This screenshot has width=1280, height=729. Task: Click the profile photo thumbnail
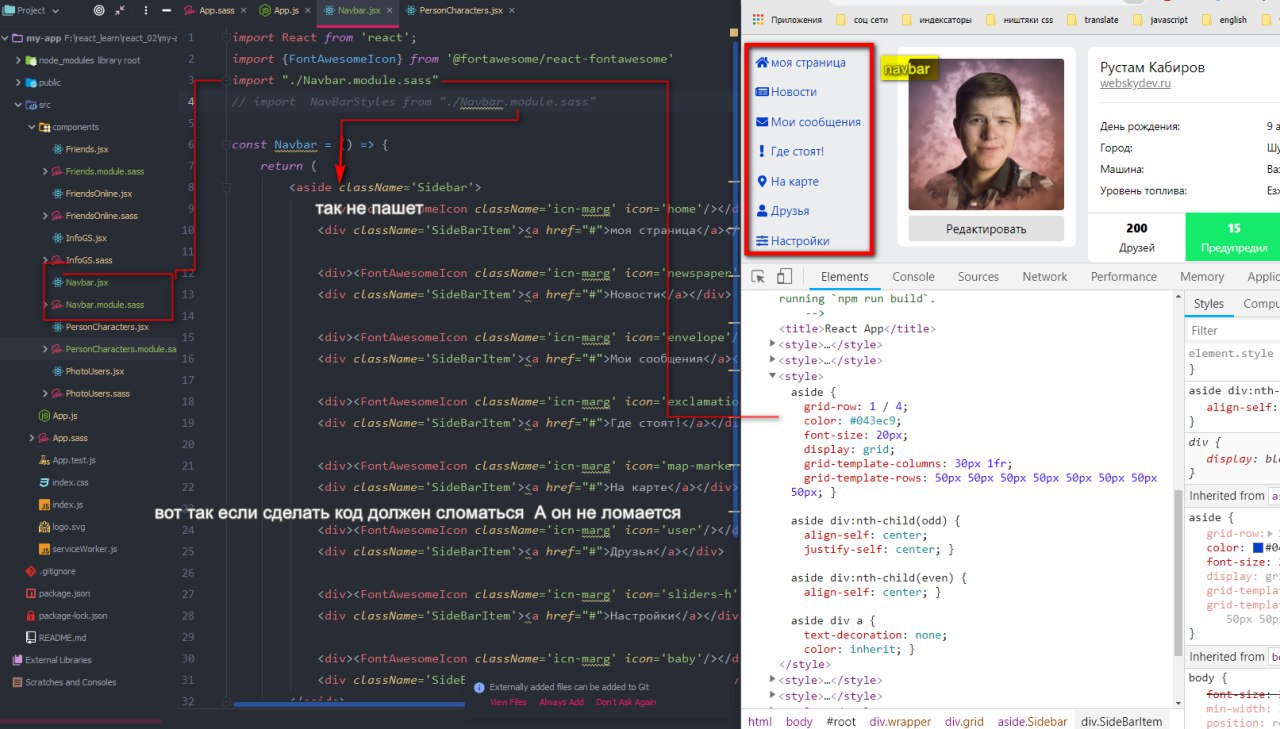[986, 133]
